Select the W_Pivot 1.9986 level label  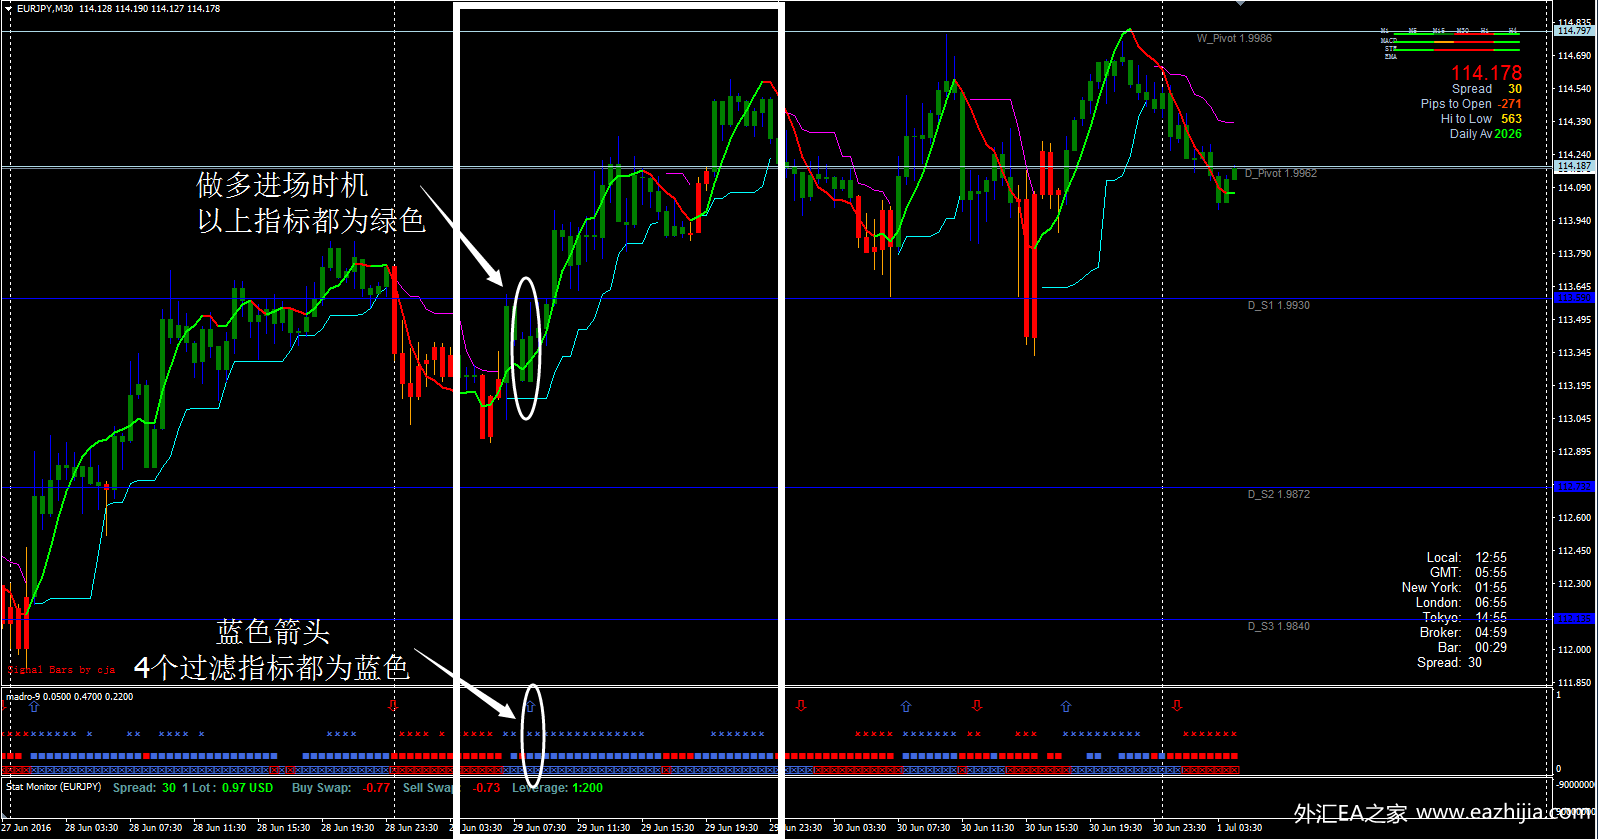[x=1234, y=38]
